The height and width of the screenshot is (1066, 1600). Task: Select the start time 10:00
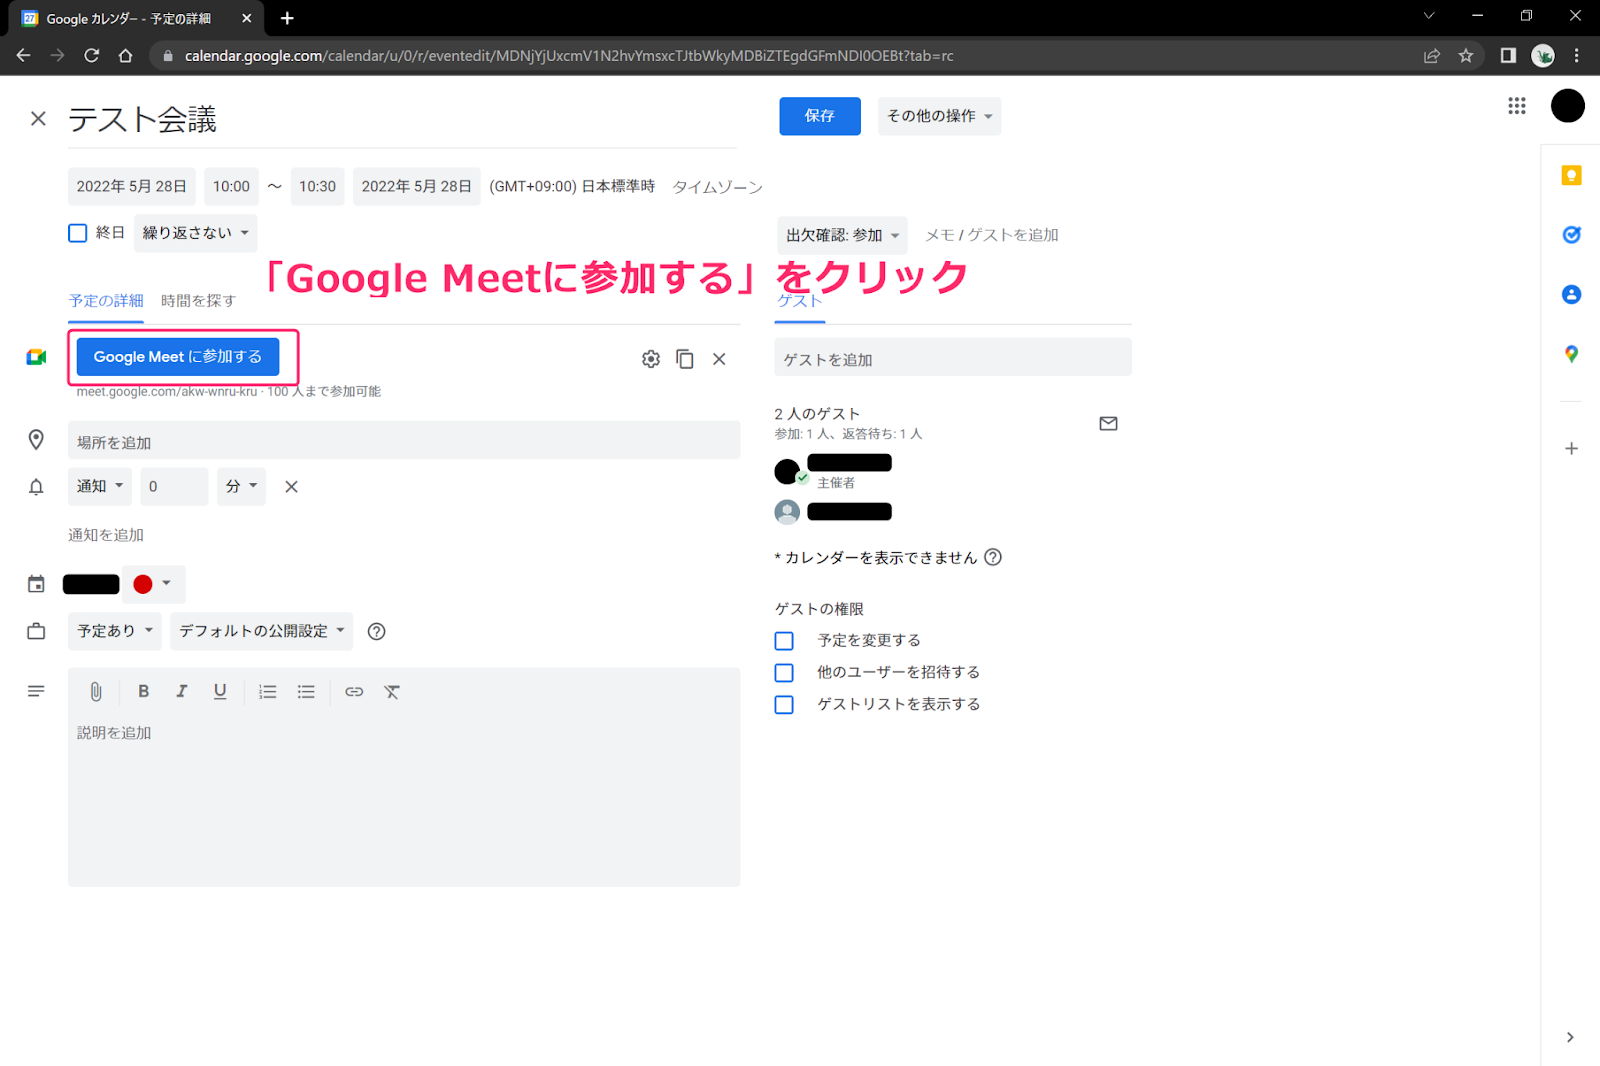point(231,187)
